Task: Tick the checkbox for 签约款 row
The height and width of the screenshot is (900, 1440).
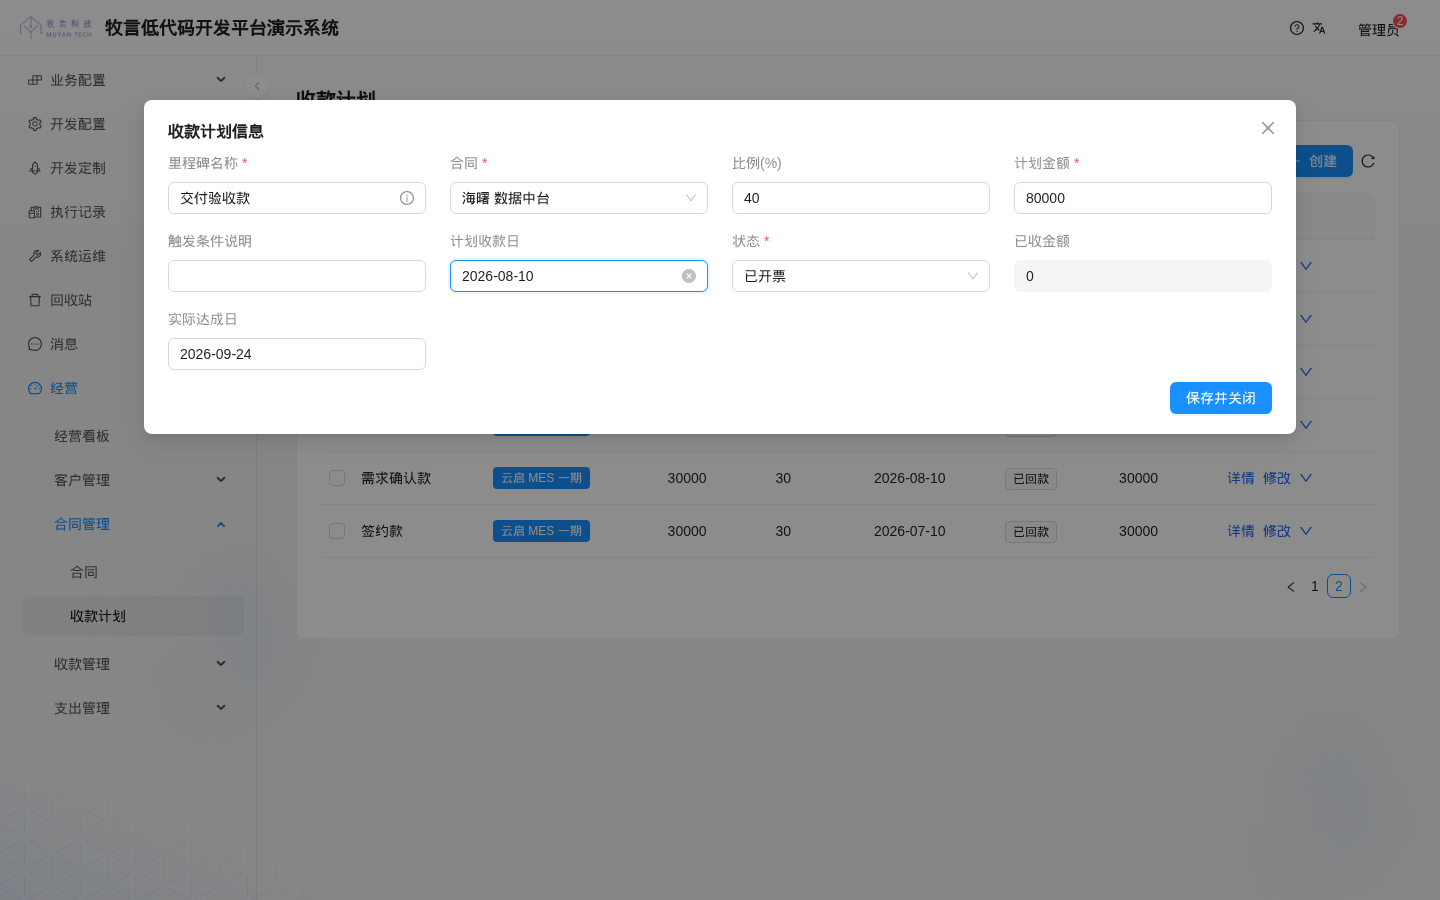Action: (x=337, y=531)
